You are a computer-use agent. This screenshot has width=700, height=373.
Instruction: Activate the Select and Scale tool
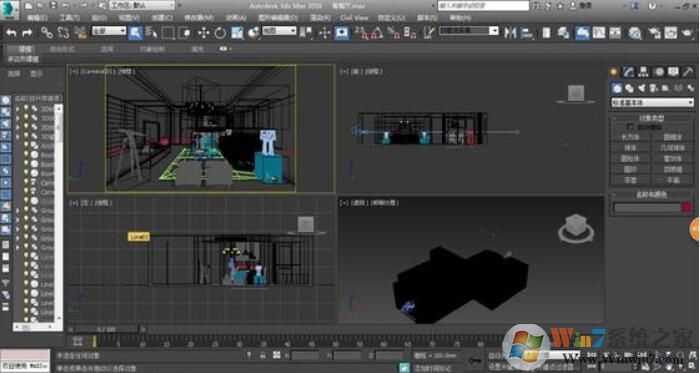tap(237, 32)
